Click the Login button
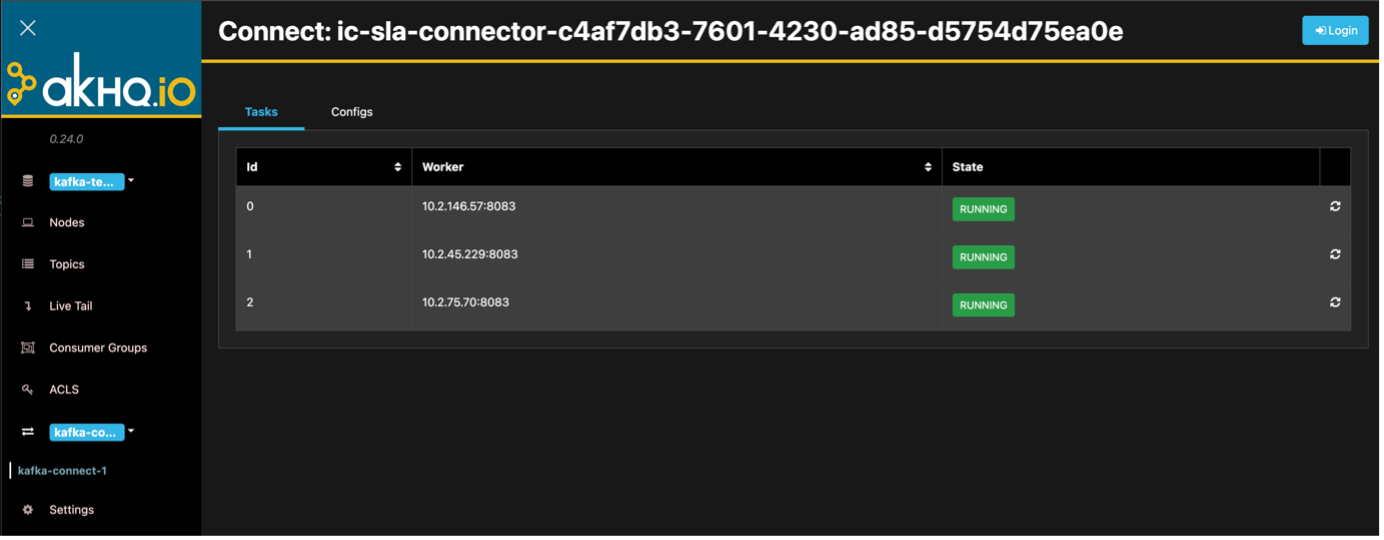1384x540 pixels. point(1337,31)
